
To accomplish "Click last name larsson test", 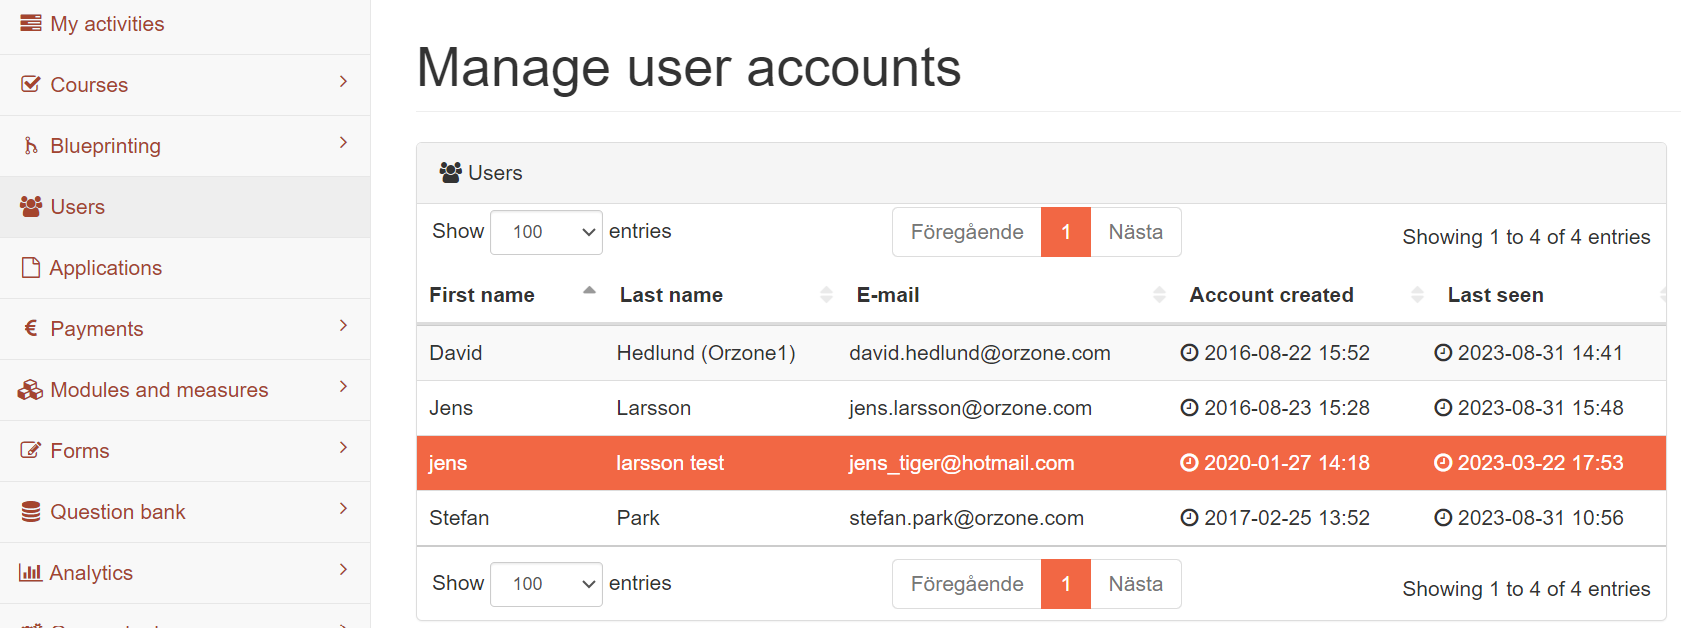I will pyautogui.click(x=670, y=463).
